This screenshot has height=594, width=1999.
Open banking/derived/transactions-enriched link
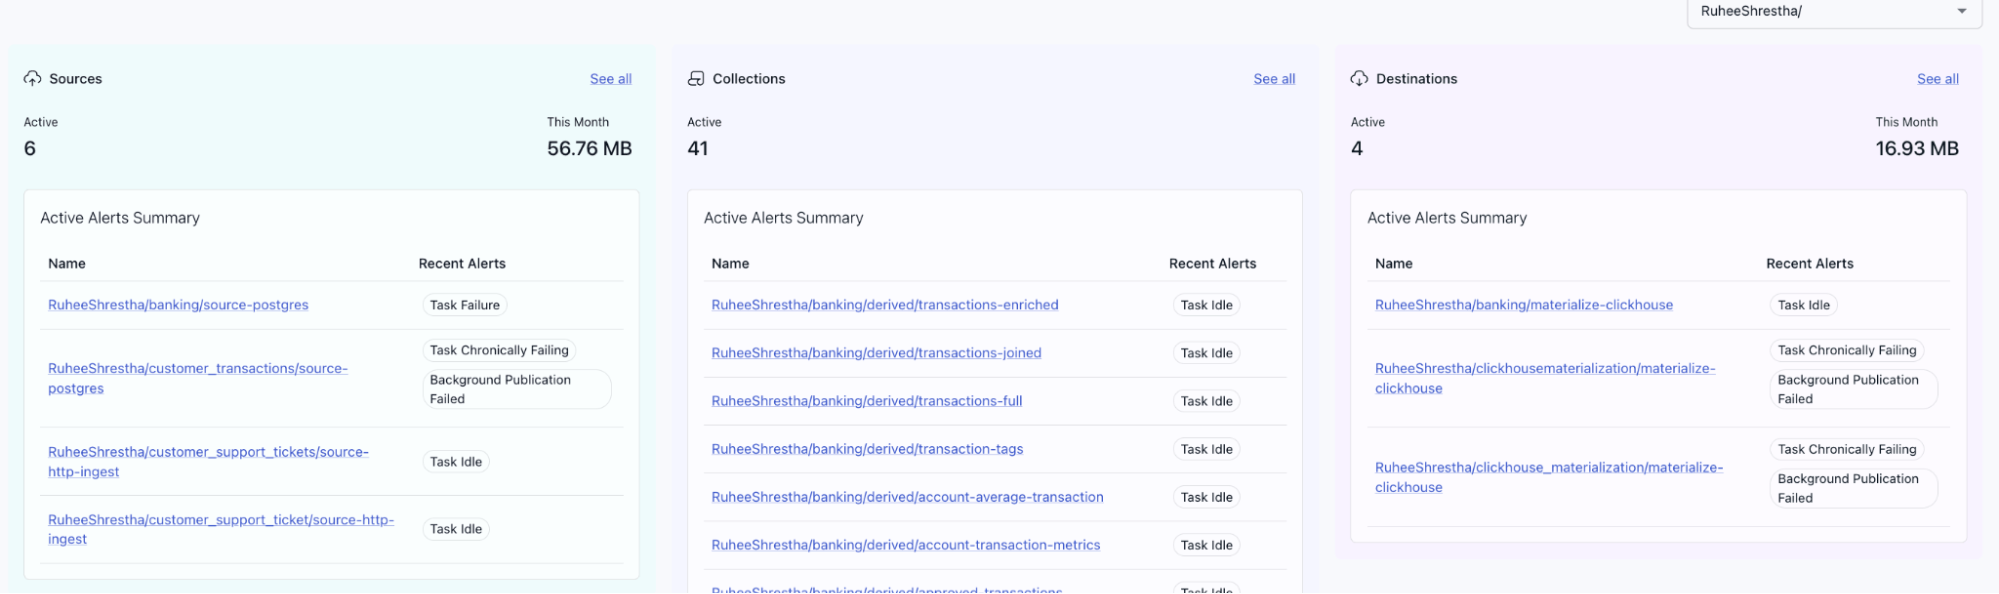[885, 305]
